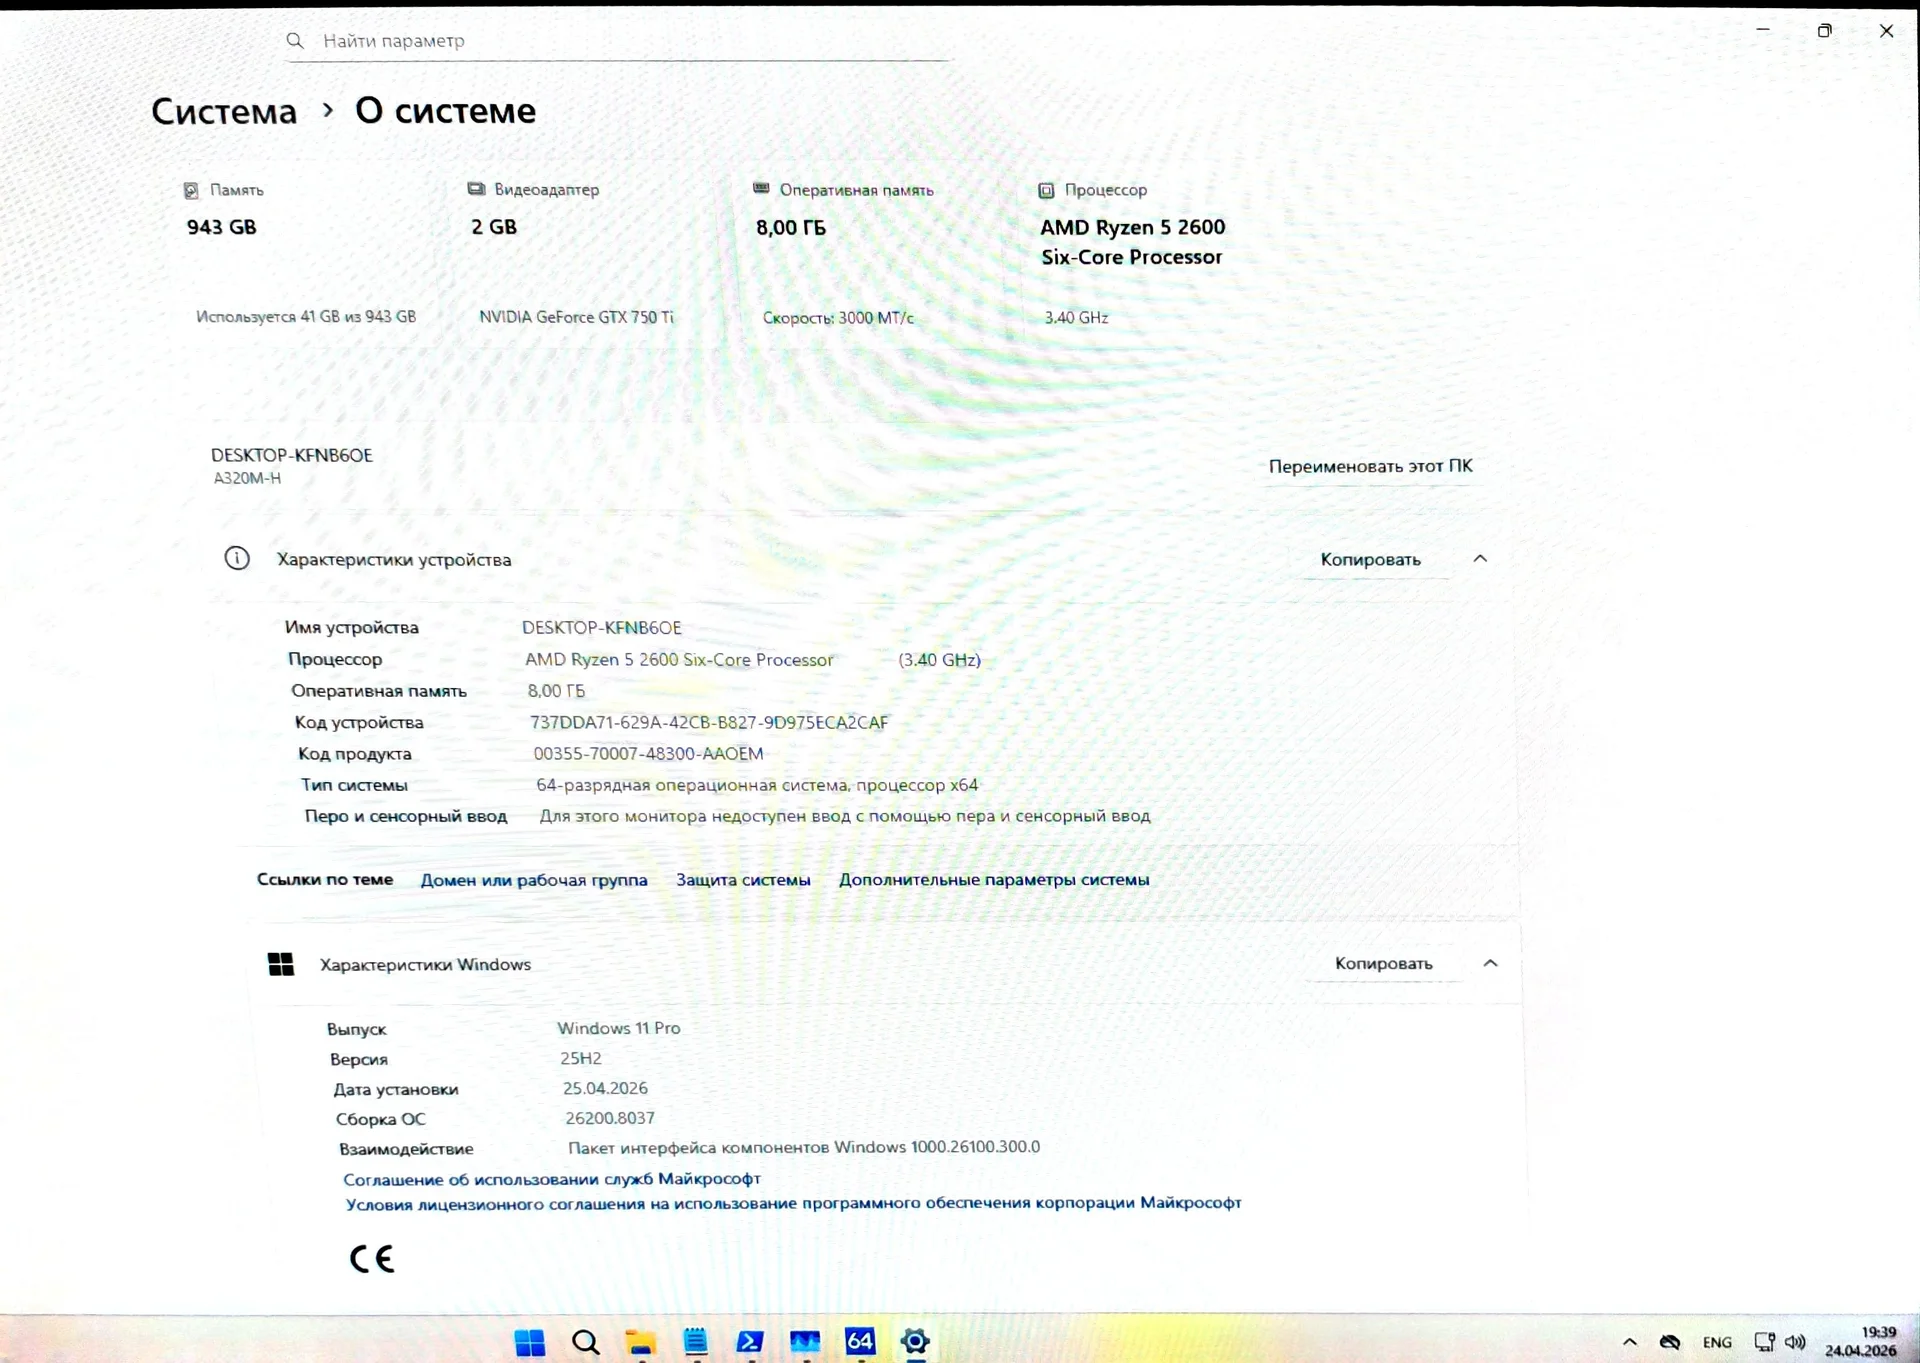Image resolution: width=1920 pixels, height=1363 pixels.
Task: Click the device ID value '737DDA71-629A…'
Action: click(709, 722)
